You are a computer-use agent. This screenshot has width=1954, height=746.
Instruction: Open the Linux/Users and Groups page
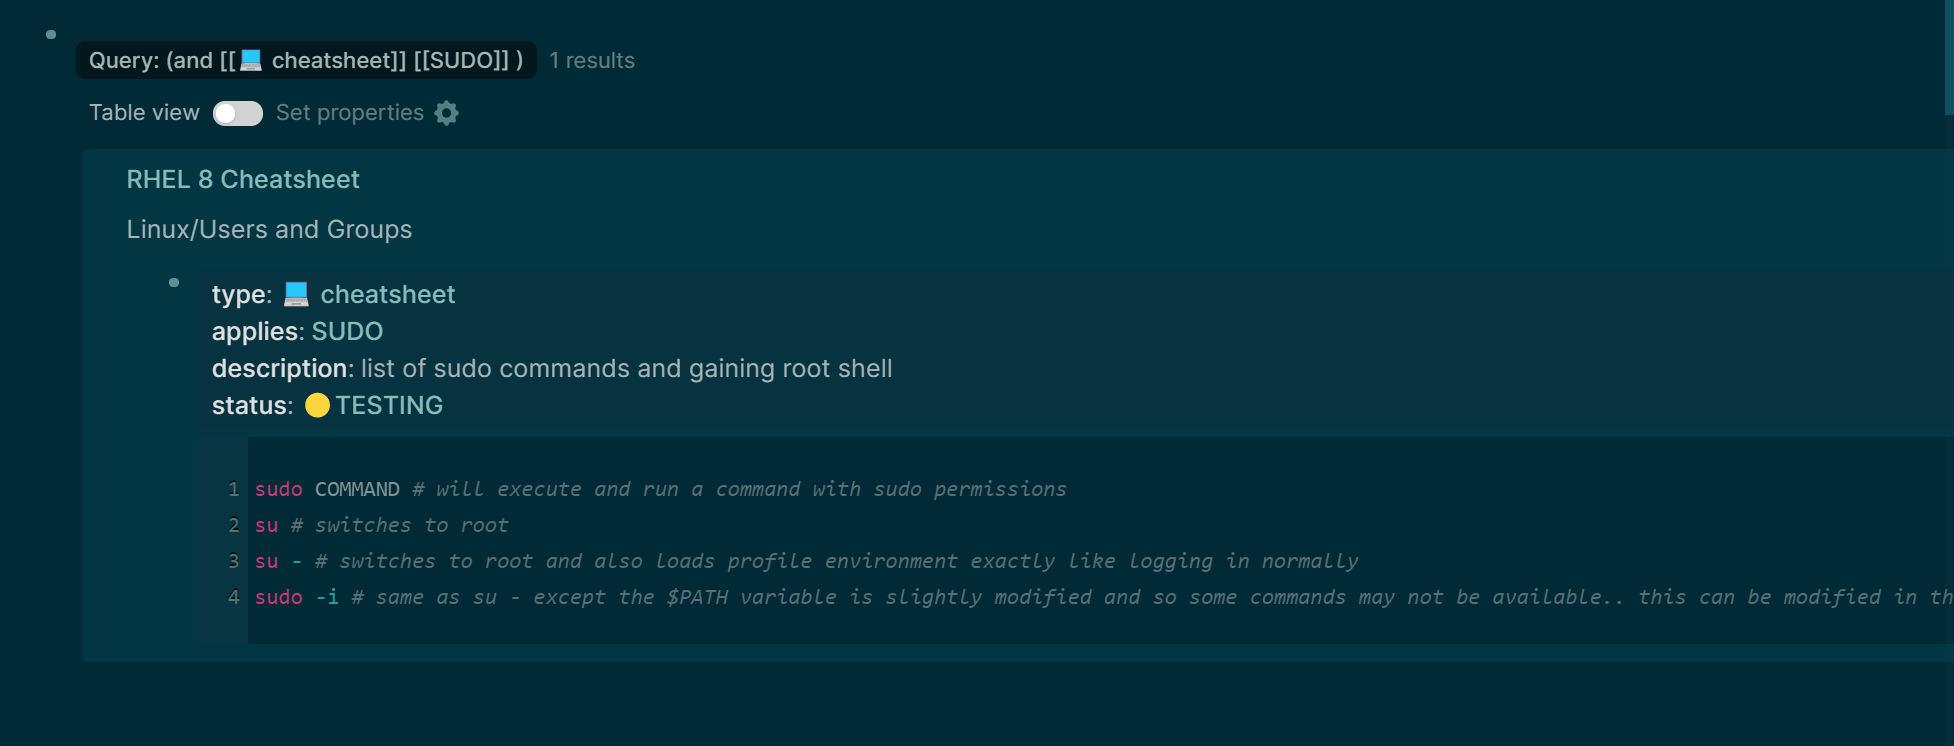point(269,229)
